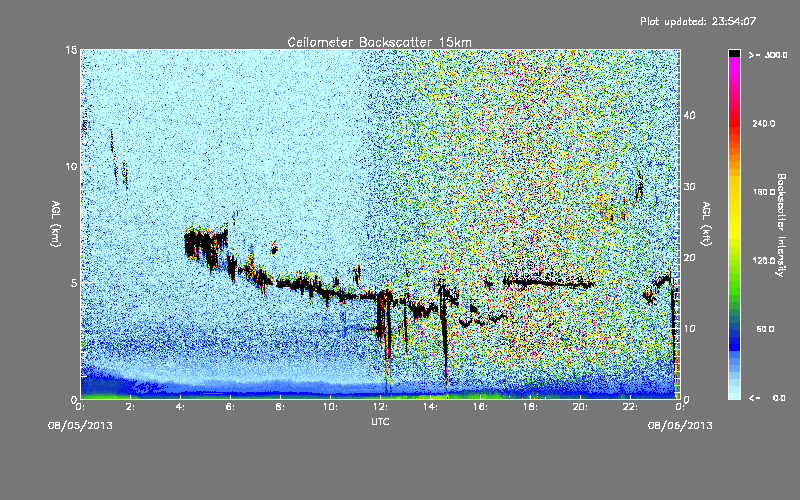Click the 08/06/2013 end date label
Viewport: 800px width, 500px height.
680,426
